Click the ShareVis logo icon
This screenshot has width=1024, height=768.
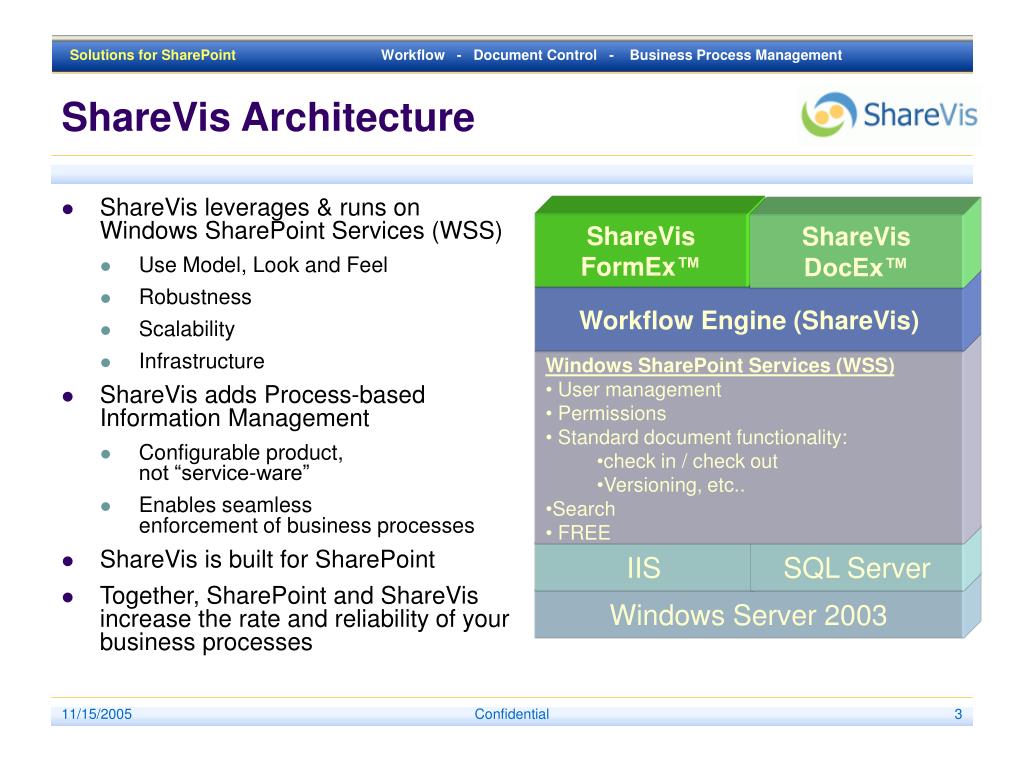tap(829, 114)
